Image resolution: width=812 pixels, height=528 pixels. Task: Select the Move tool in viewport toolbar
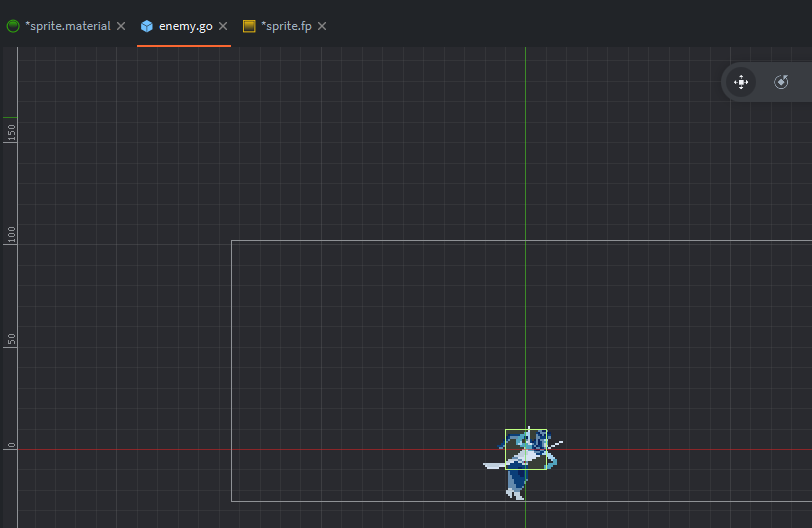[x=741, y=82]
